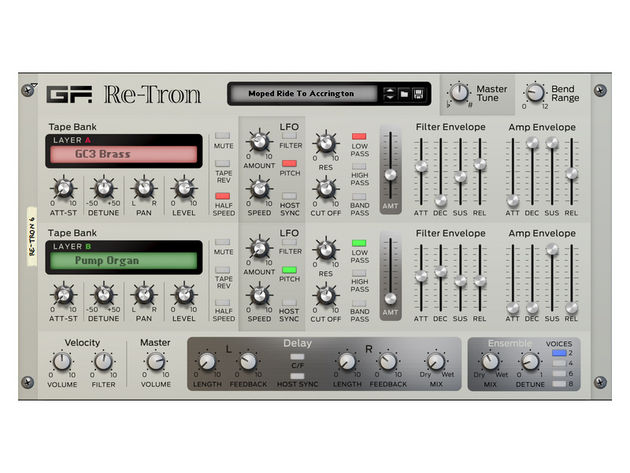630x473 pixels.
Task: Save patch with the floppy disk icon
Action: 418,94
